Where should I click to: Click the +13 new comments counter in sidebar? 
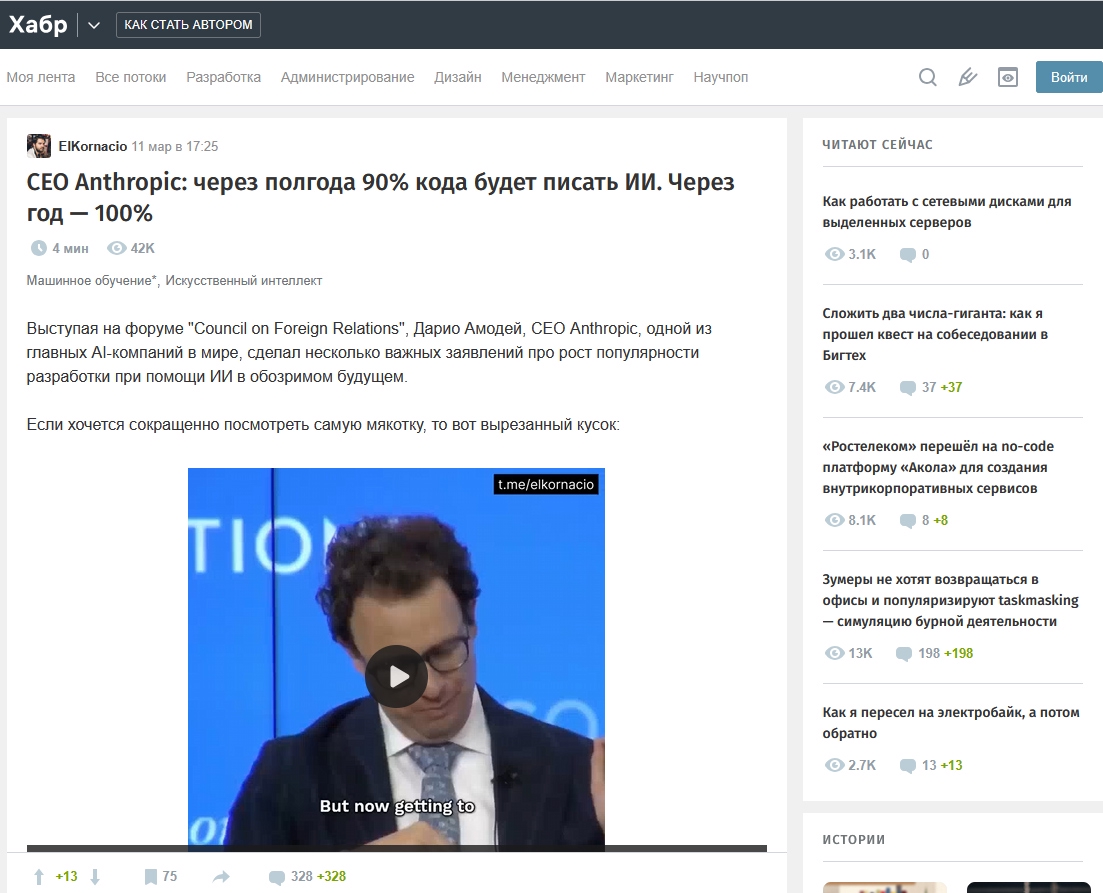pyautogui.click(x=951, y=765)
